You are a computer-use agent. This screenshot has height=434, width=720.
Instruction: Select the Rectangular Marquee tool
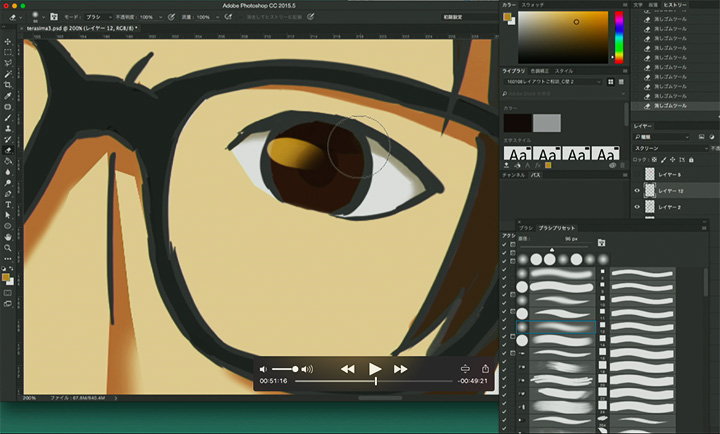pyautogui.click(x=8, y=53)
